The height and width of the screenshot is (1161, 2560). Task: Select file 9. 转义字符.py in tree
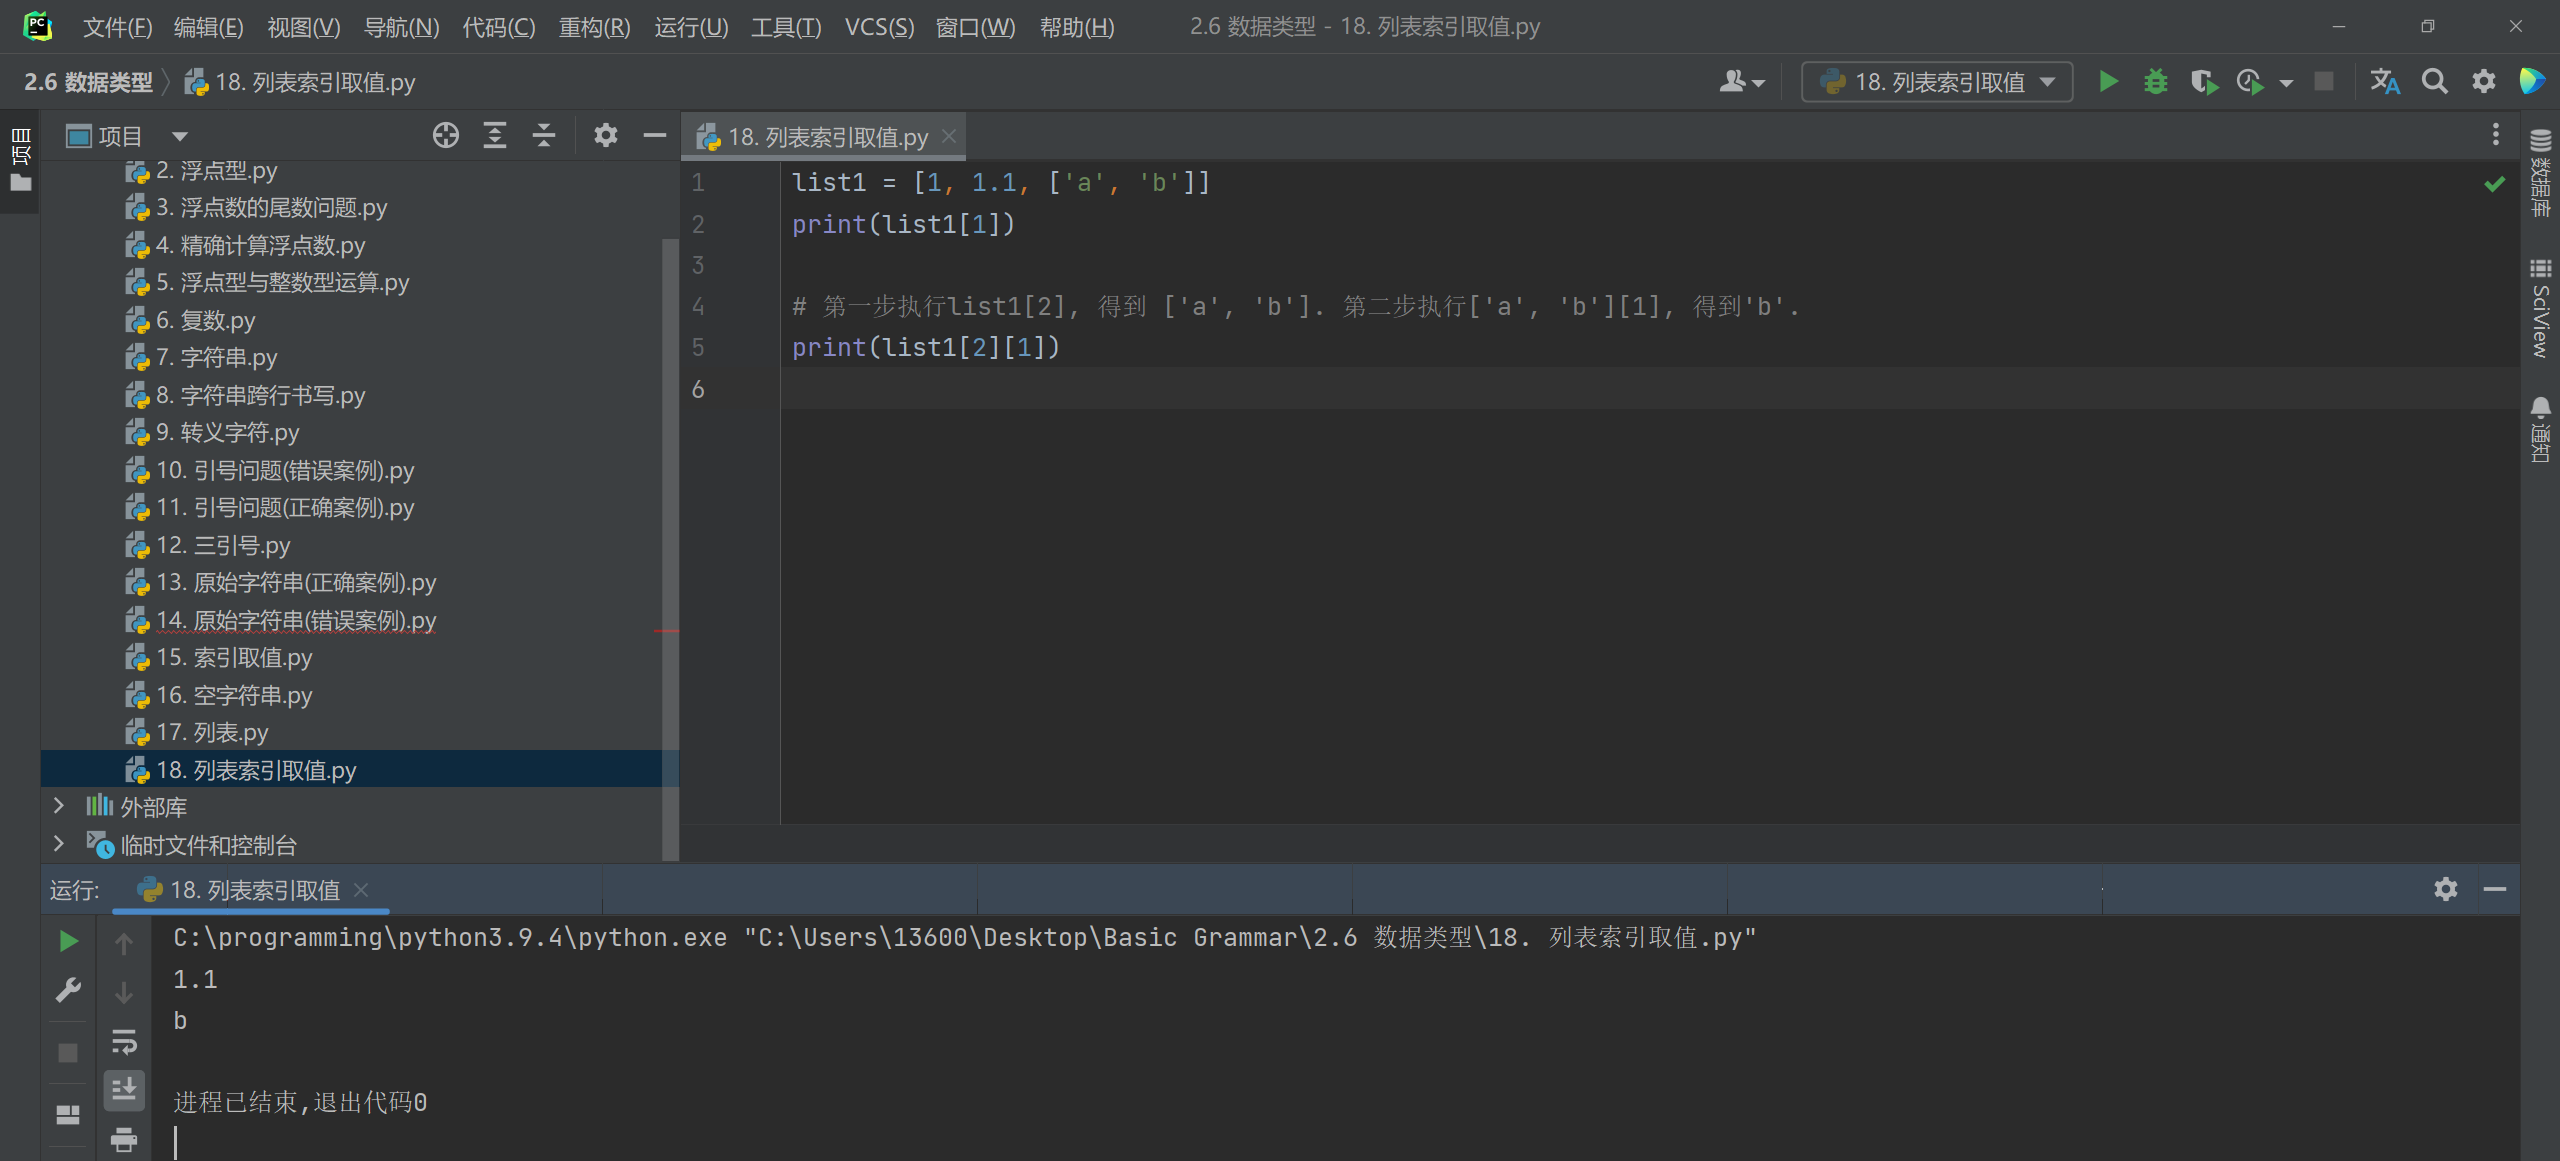pyautogui.click(x=227, y=433)
